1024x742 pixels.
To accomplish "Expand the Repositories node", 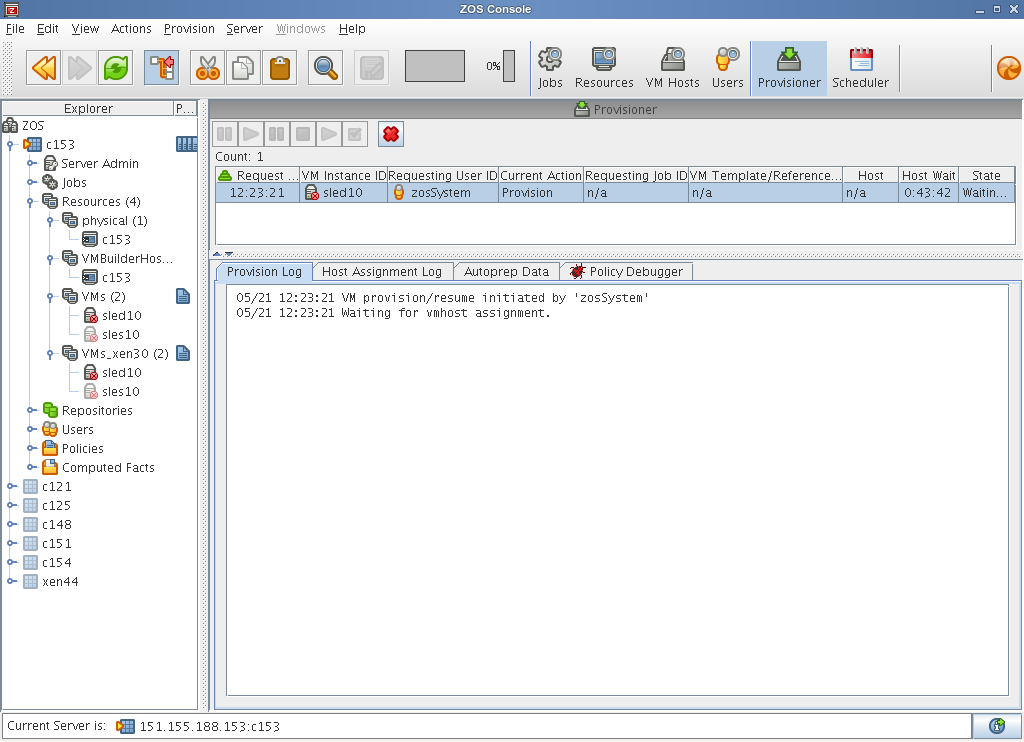I will tap(31, 410).
